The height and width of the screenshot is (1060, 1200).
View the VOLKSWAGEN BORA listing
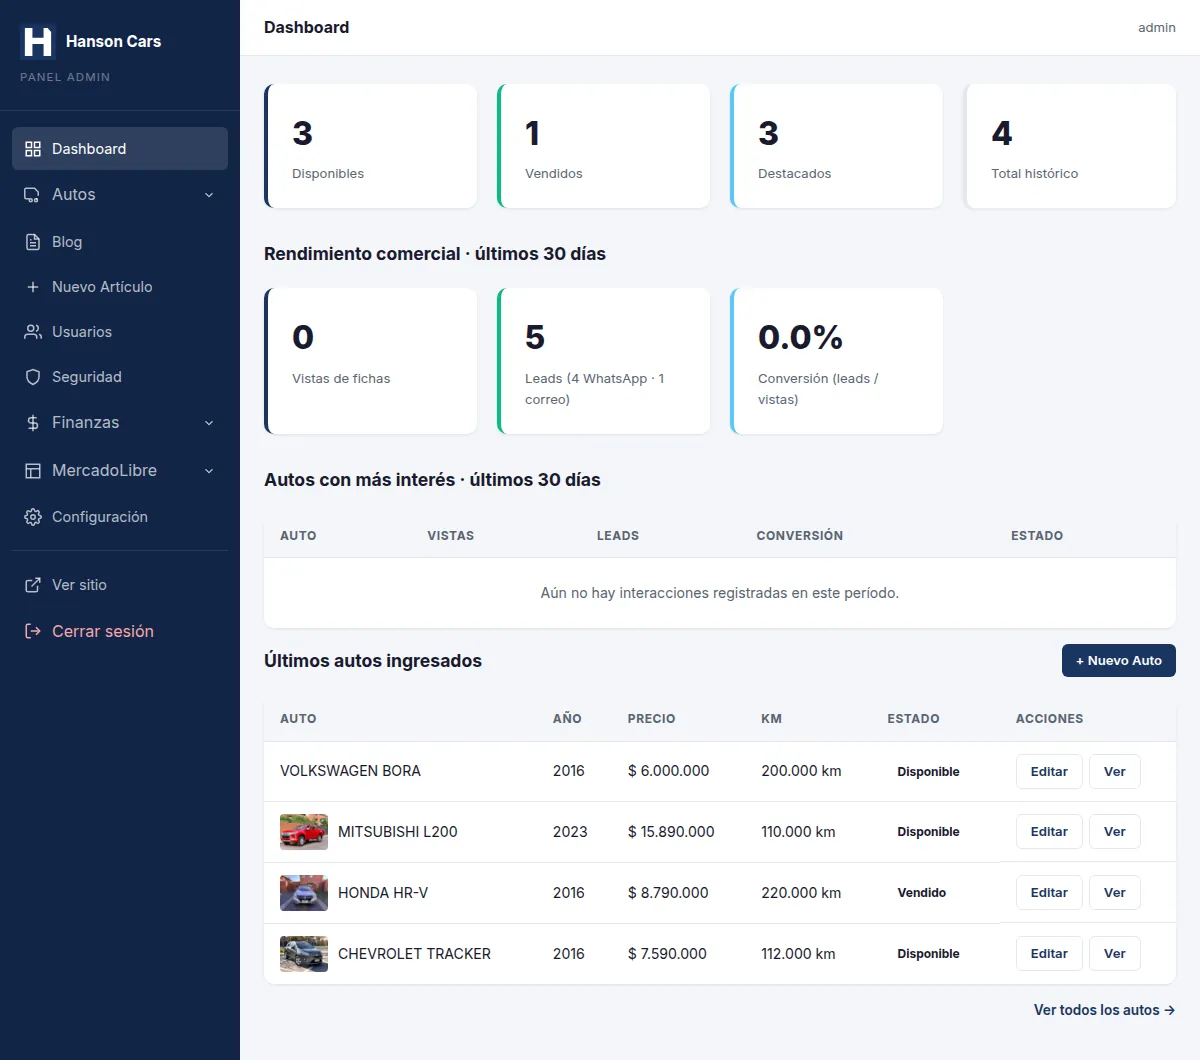tap(1115, 771)
